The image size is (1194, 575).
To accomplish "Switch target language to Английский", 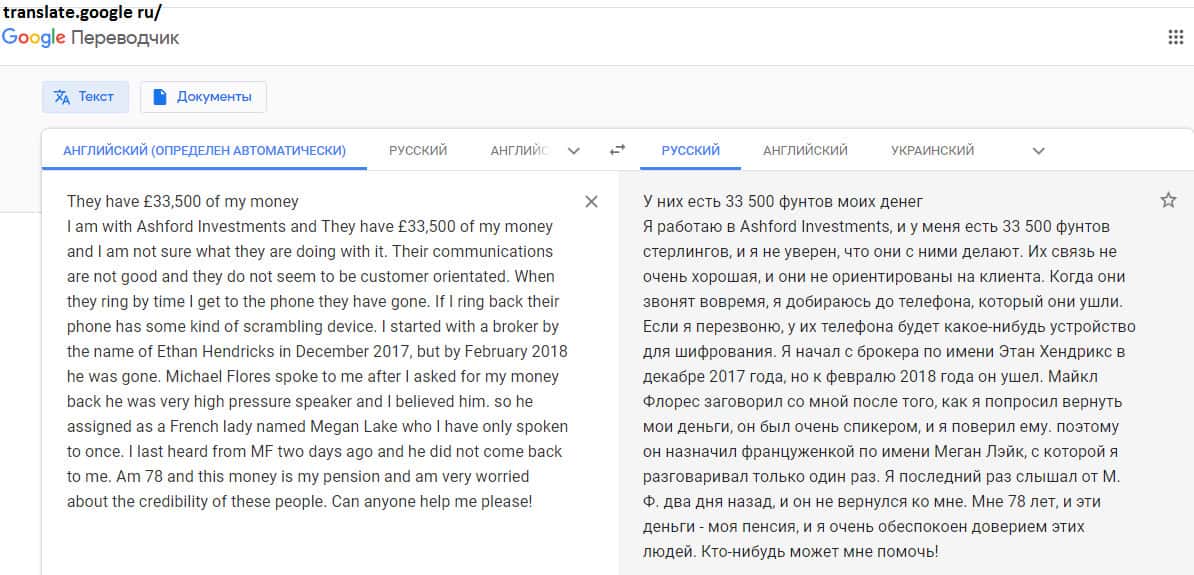I will [805, 150].
